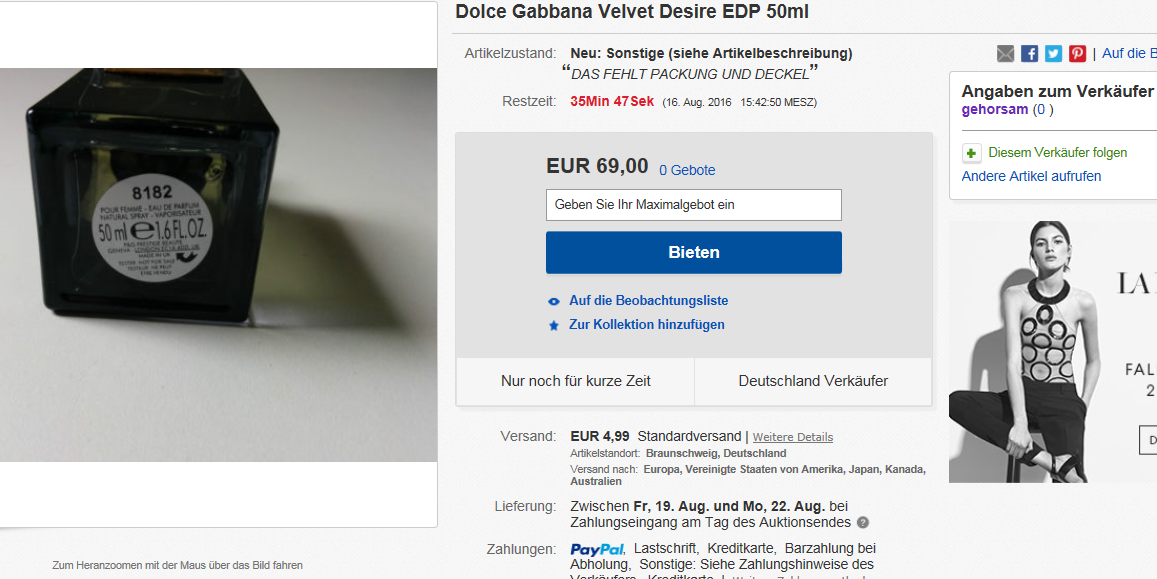Focus the Maximalgebot input field
Image resolution: width=1157 pixels, height=579 pixels.
694,205
